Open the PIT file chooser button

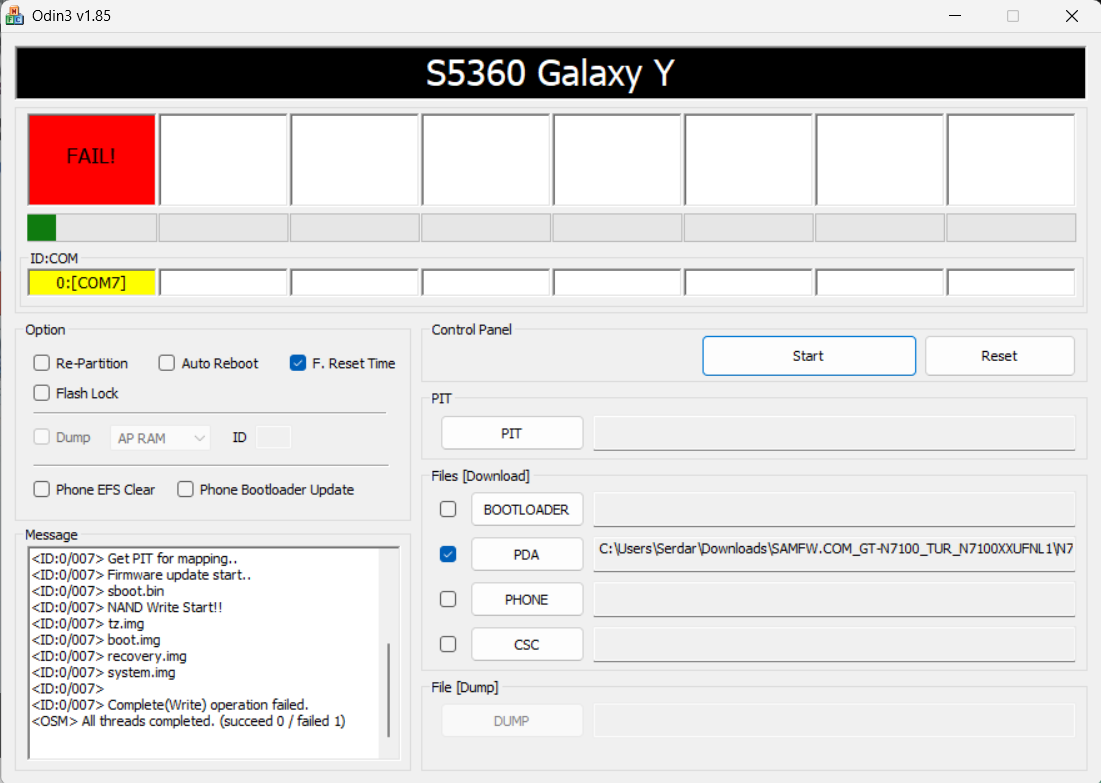pyautogui.click(x=512, y=433)
